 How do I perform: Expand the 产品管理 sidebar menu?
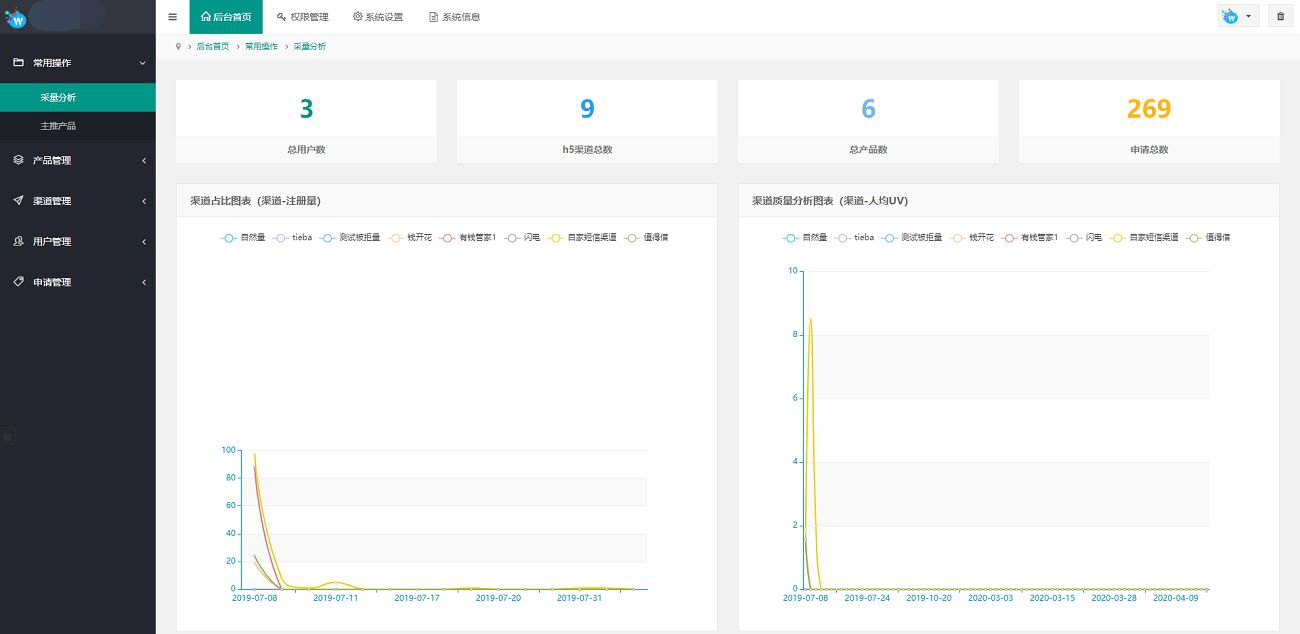click(x=78, y=160)
